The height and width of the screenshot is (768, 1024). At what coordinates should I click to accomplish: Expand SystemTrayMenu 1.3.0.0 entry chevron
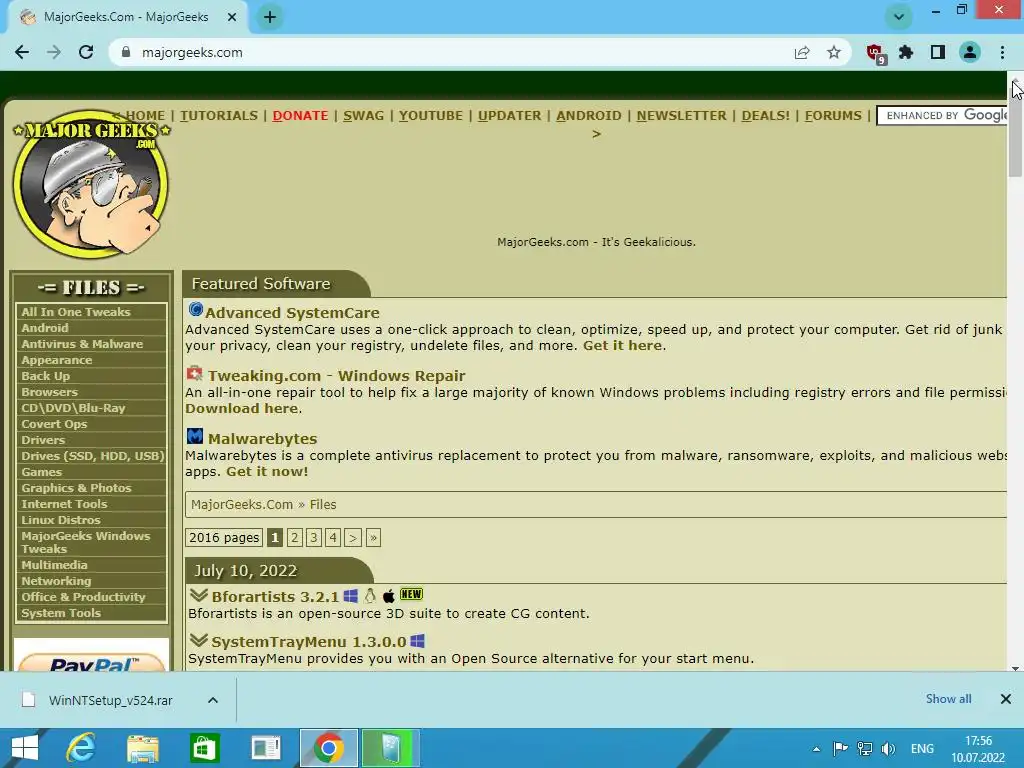coord(199,641)
